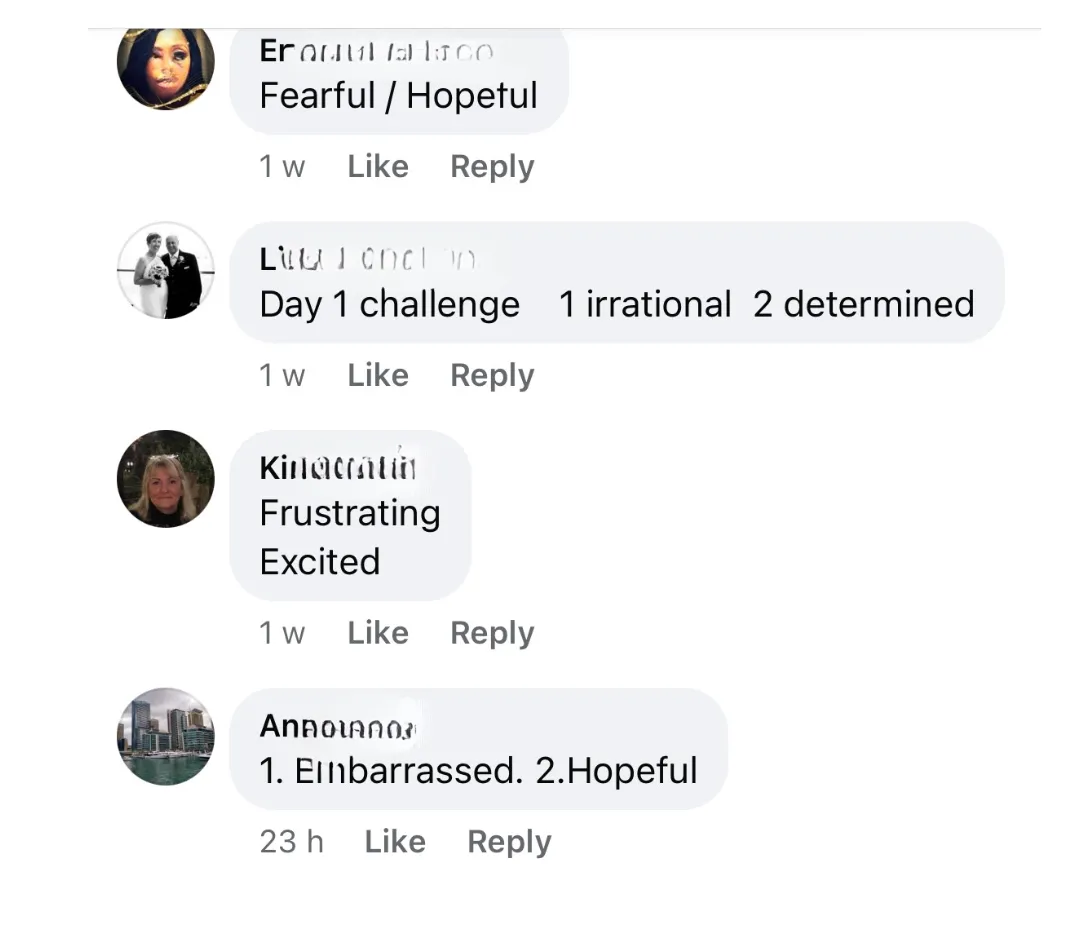Select the '1 irrational 2 determined' comment bubble
Image resolution: width=1080 pixels, height=946 pixels.
[x=616, y=282]
